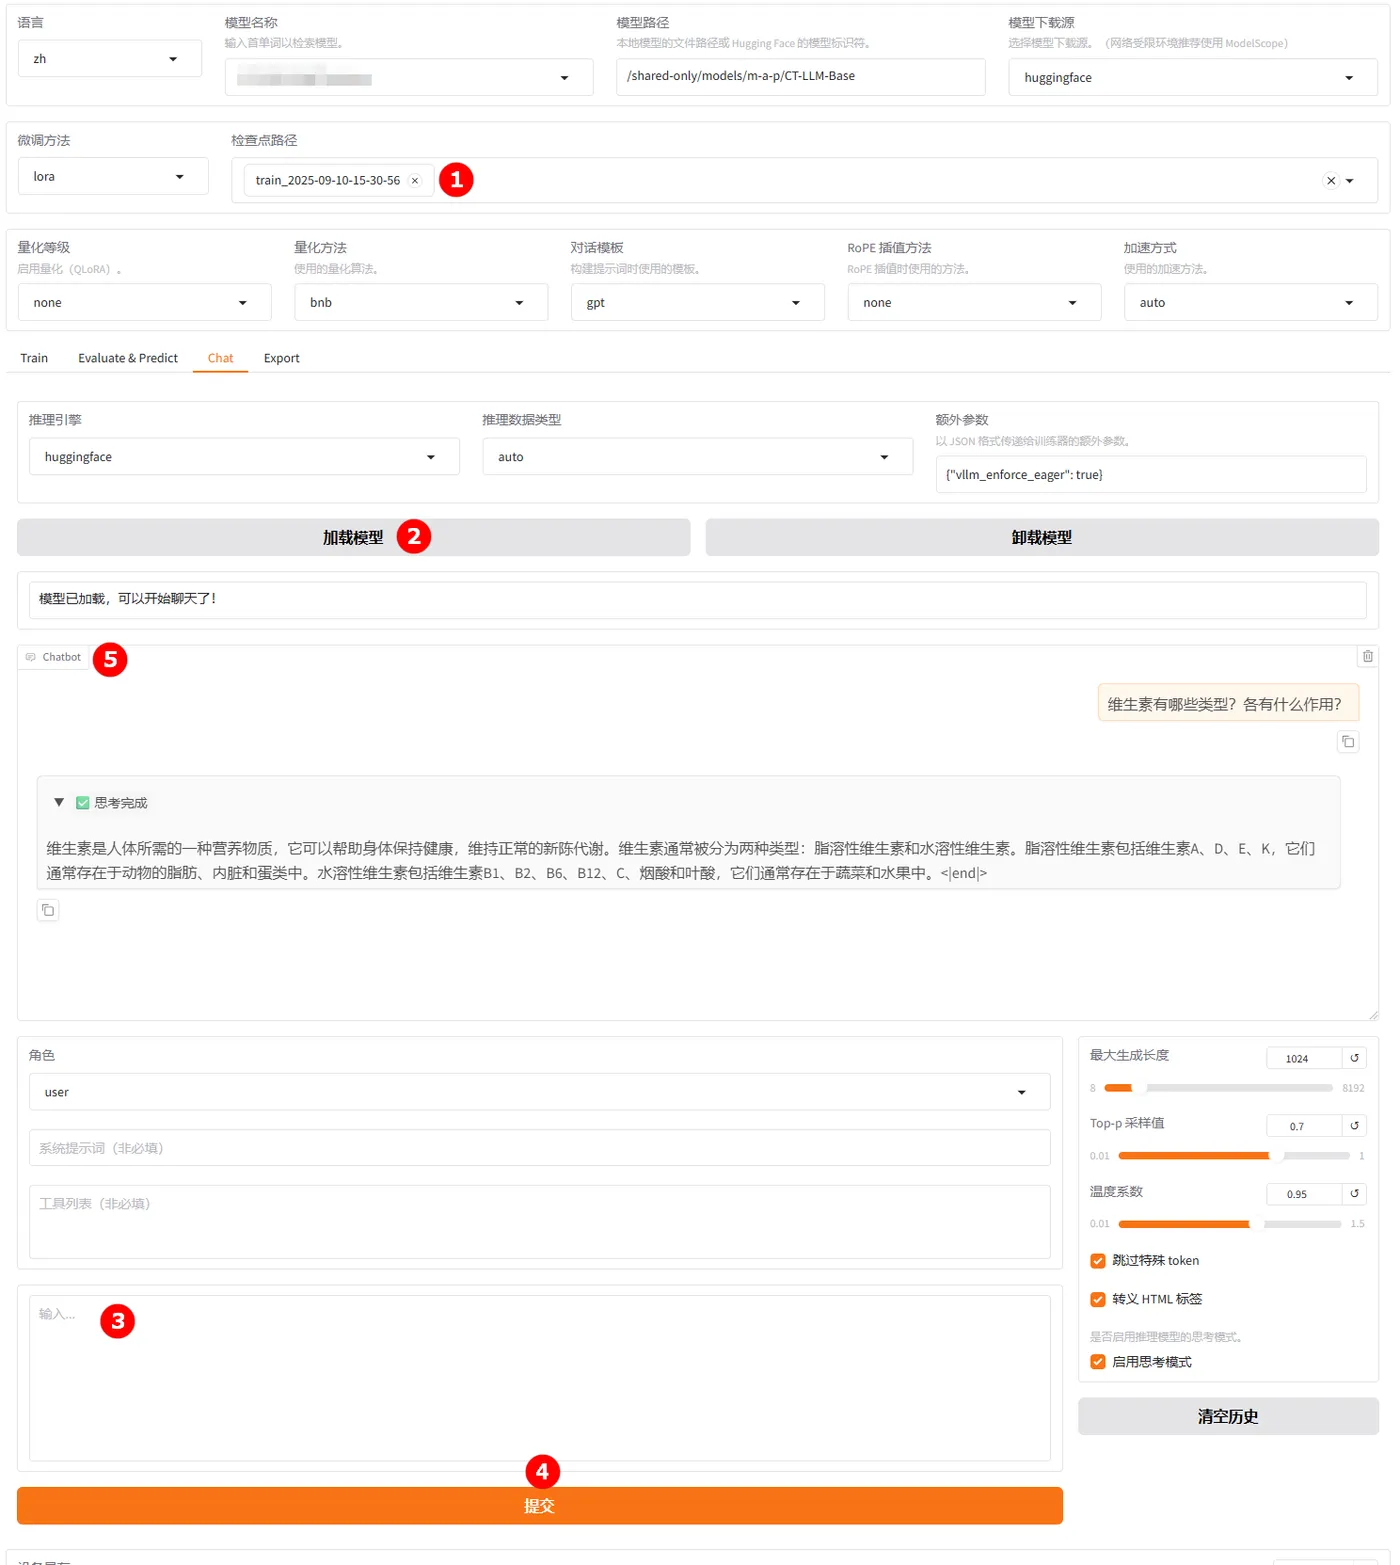Switch to the Train tab
This screenshot has width=1400, height=1565.
34,358
